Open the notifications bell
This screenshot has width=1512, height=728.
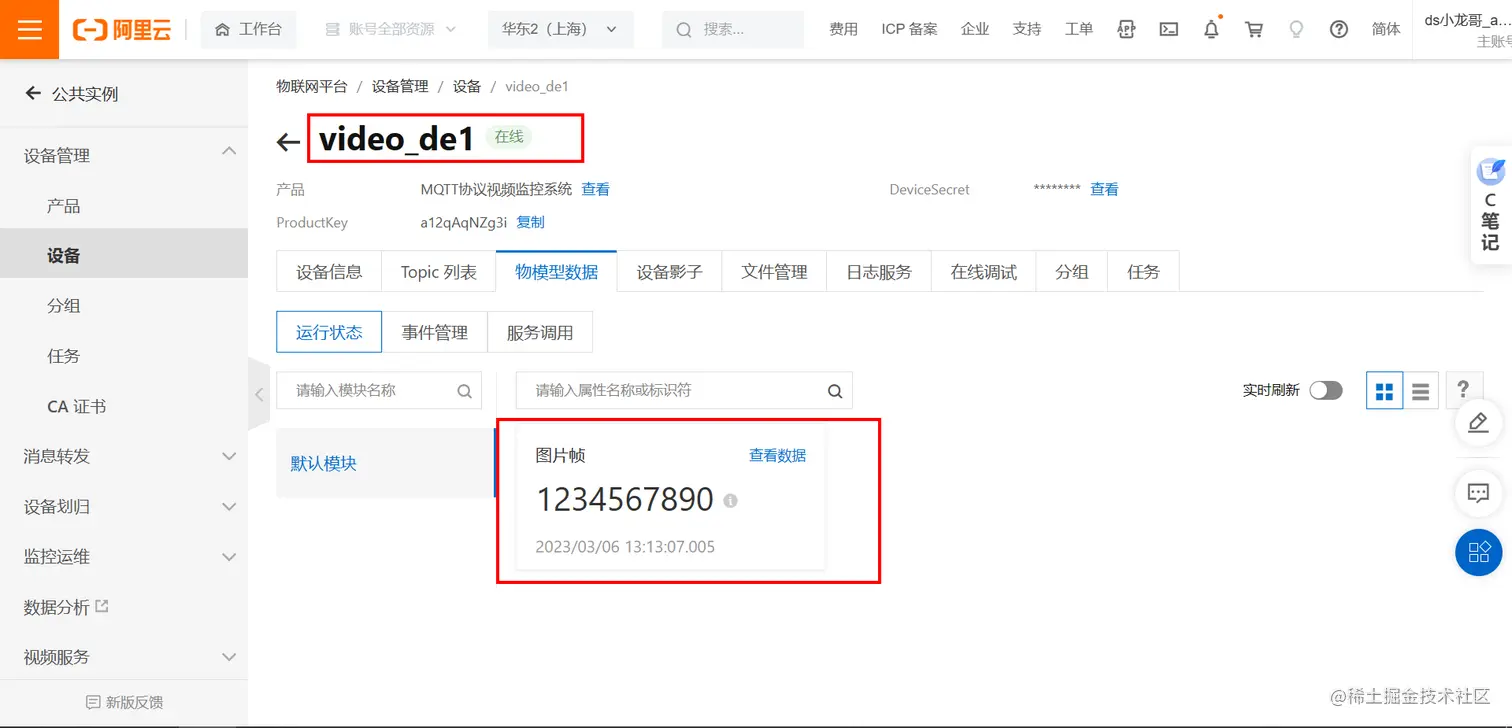pyautogui.click(x=1211, y=29)
